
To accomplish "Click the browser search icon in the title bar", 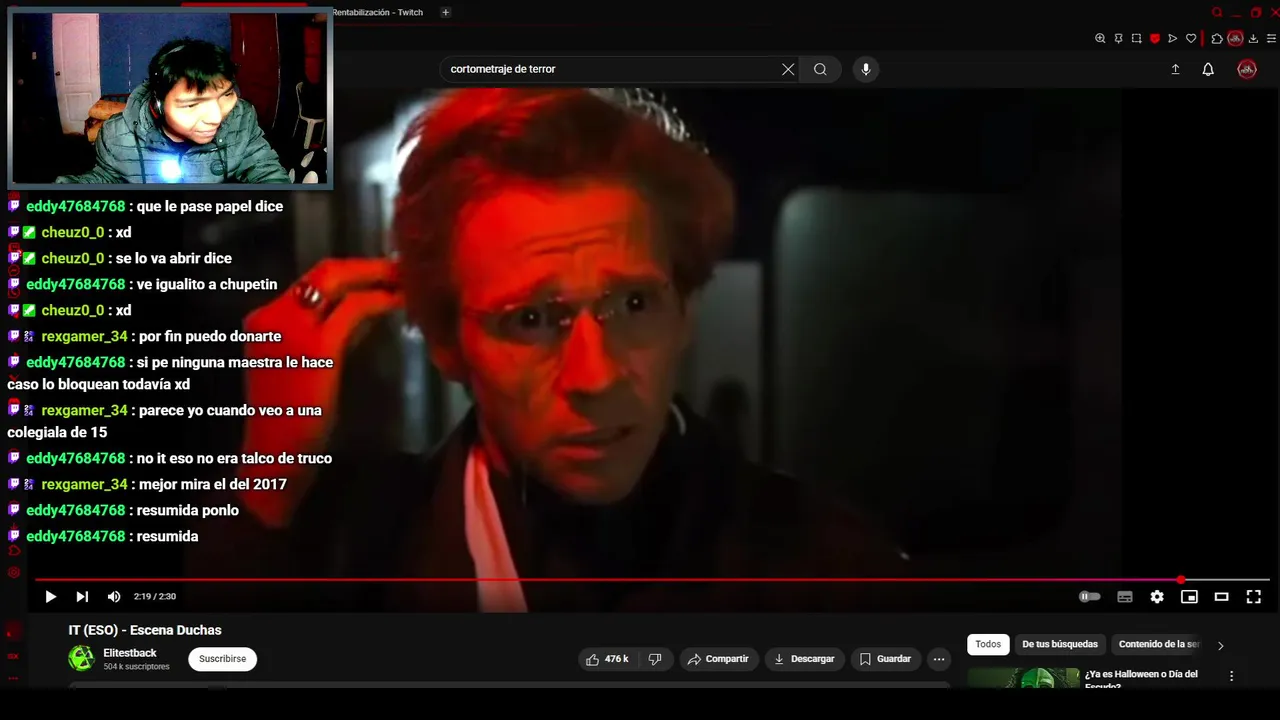I will pyautogui.click(x=1217, y=12).
